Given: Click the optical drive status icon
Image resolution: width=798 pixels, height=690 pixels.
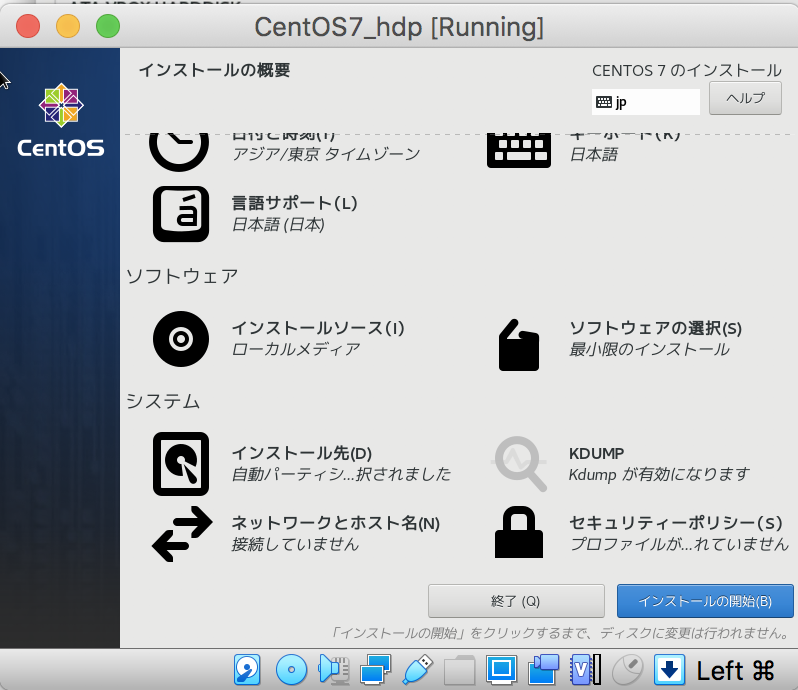Looking at the screenshot, I should 291,670.
